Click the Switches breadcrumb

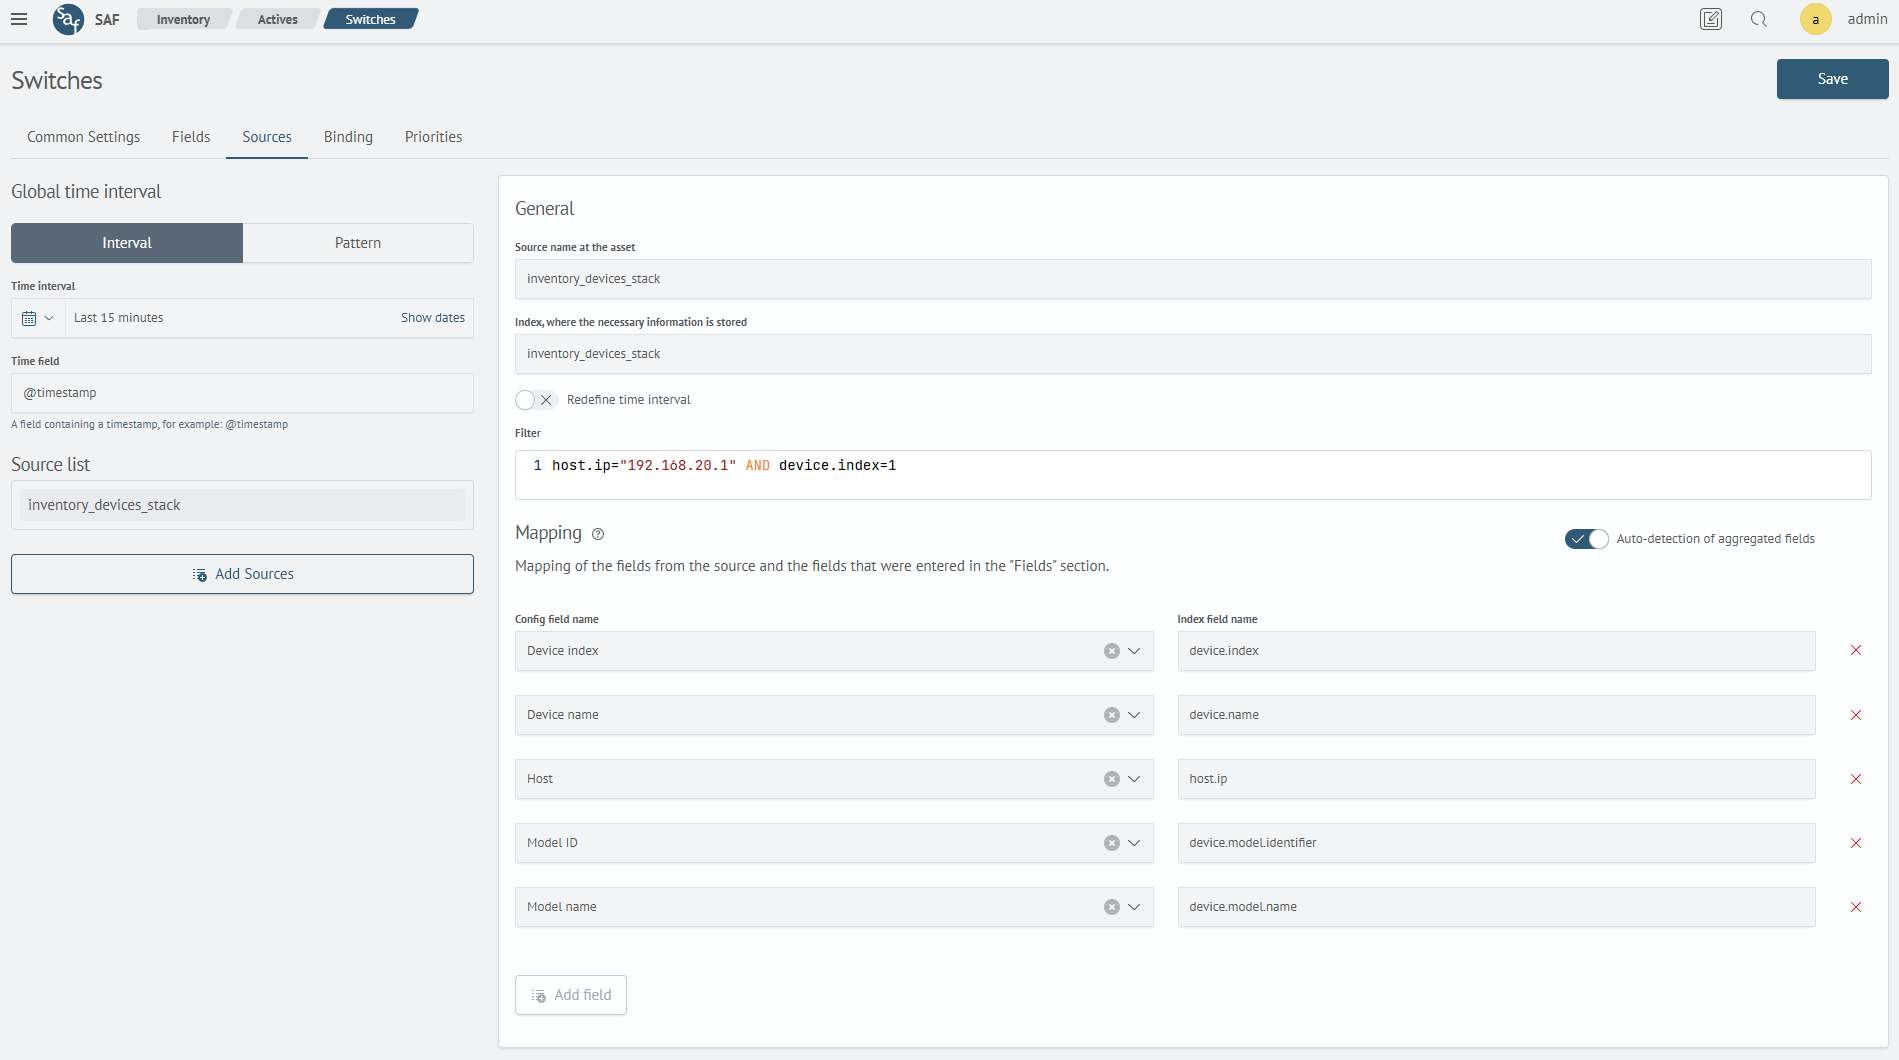[371, 19]
